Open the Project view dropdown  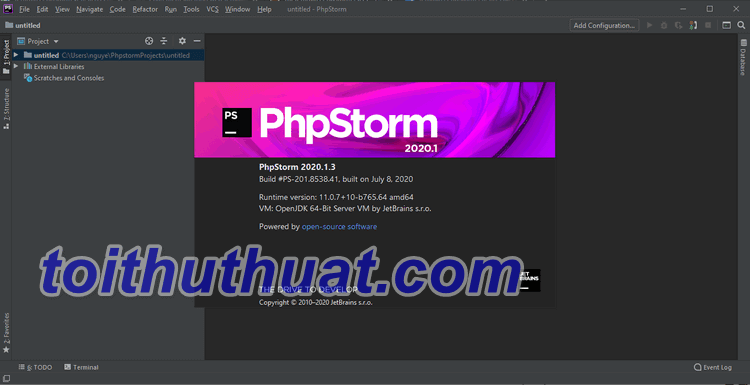tap(38, 41)
